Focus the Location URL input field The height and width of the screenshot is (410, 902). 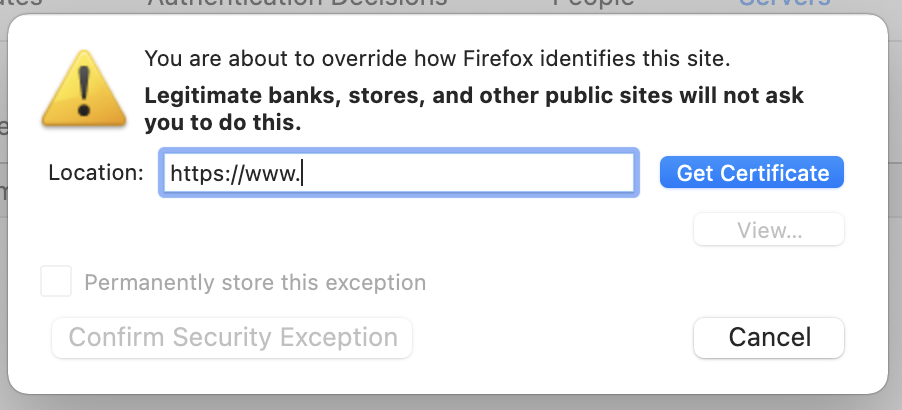399,173
